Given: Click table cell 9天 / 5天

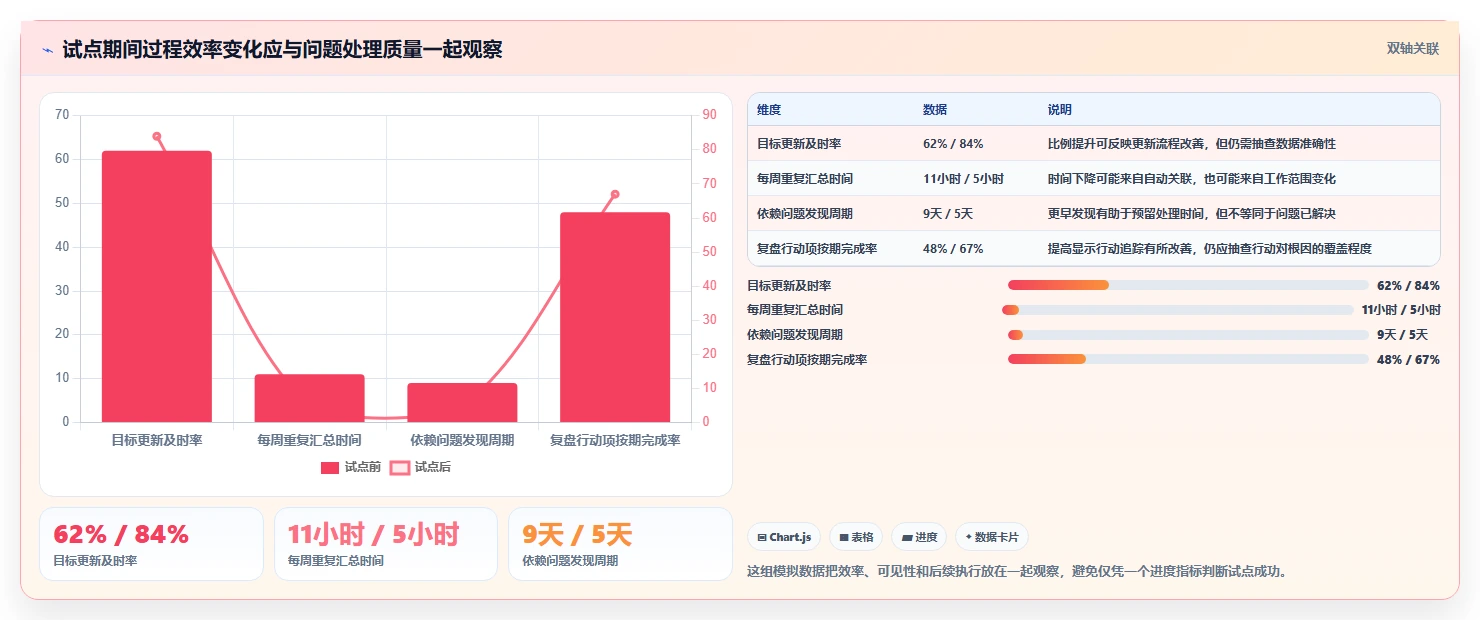Looking at the screenshot, I should [948, 214].
